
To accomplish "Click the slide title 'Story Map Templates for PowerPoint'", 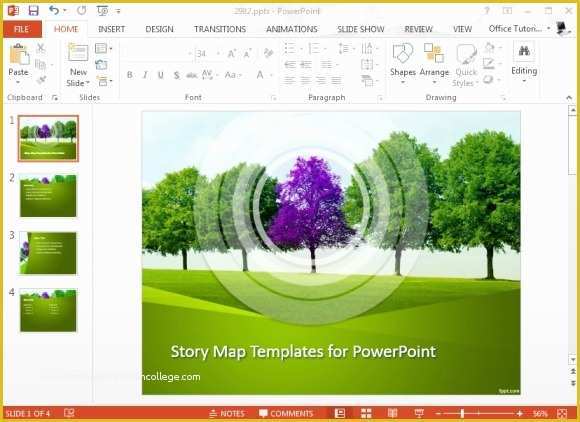I will point(303,351).
